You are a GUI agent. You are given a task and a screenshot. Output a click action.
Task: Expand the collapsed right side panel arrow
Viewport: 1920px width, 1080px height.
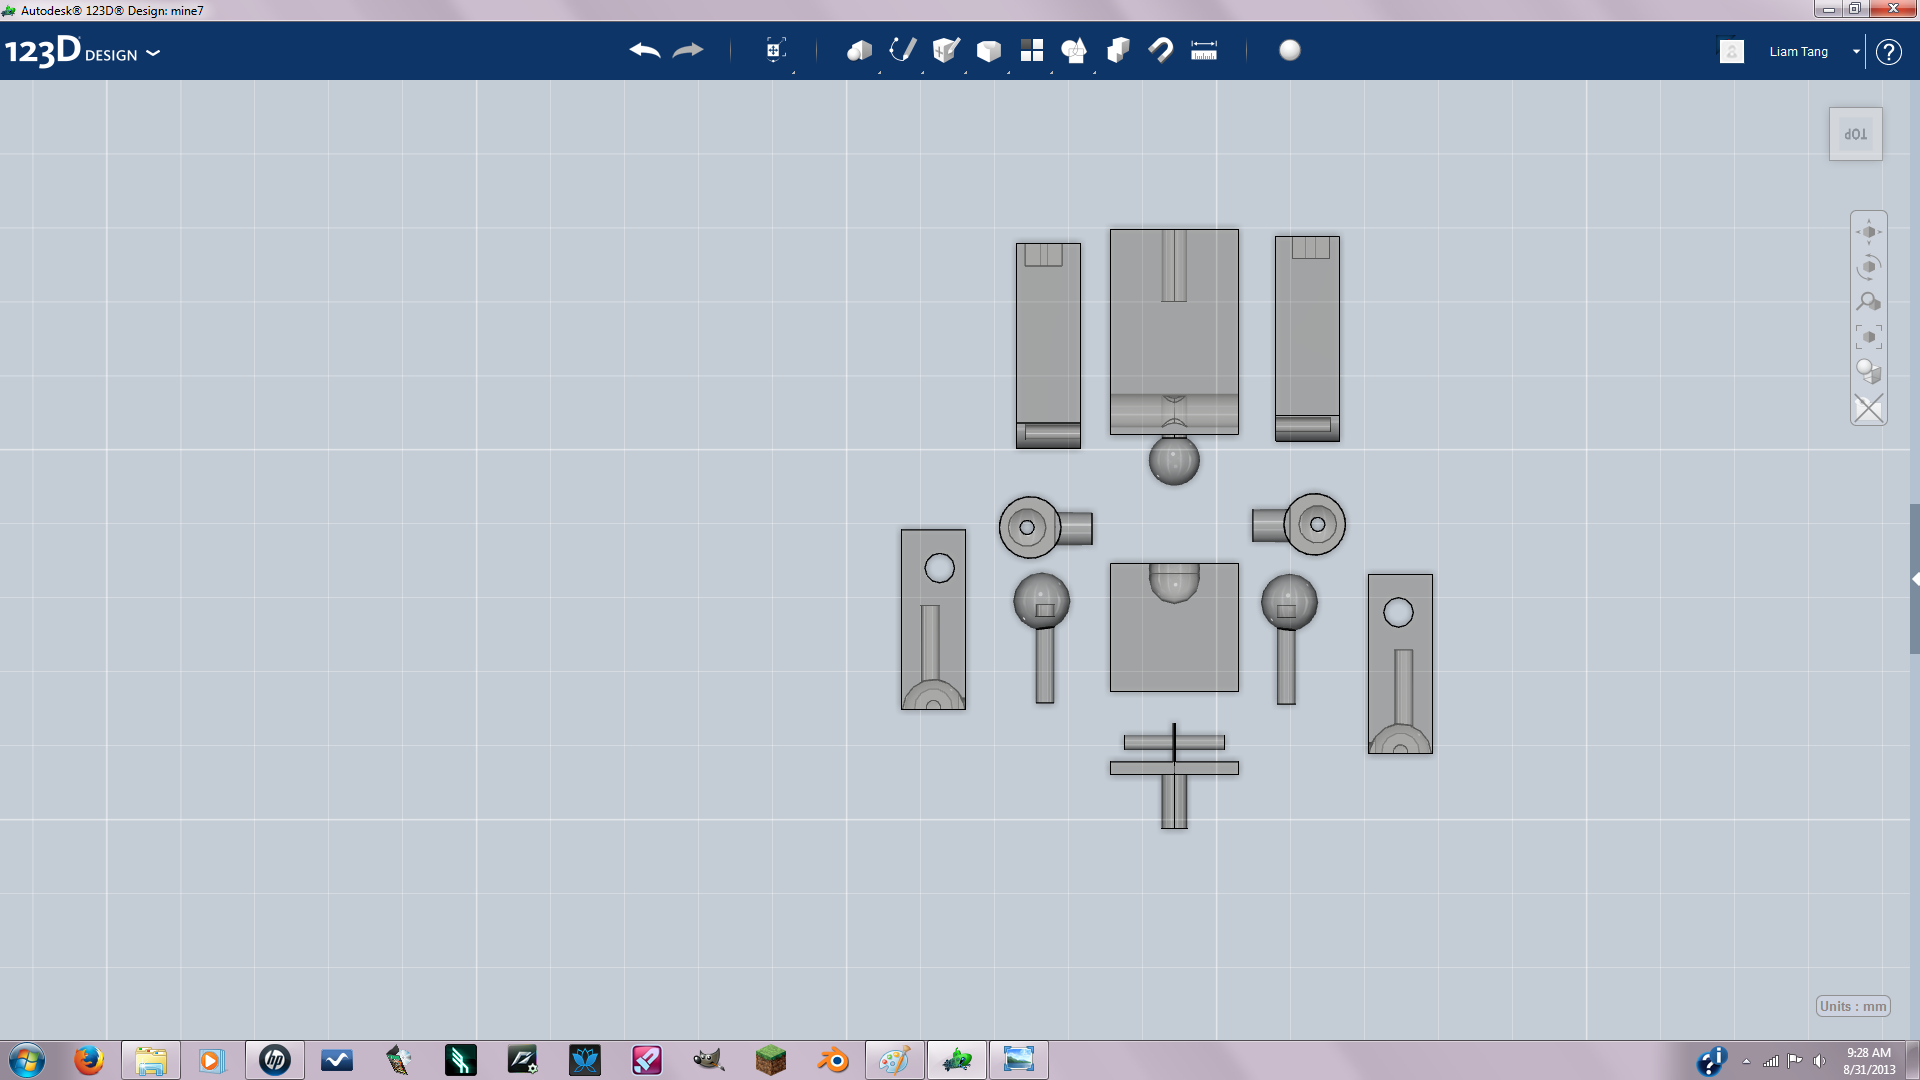[x=1915, y=579]
